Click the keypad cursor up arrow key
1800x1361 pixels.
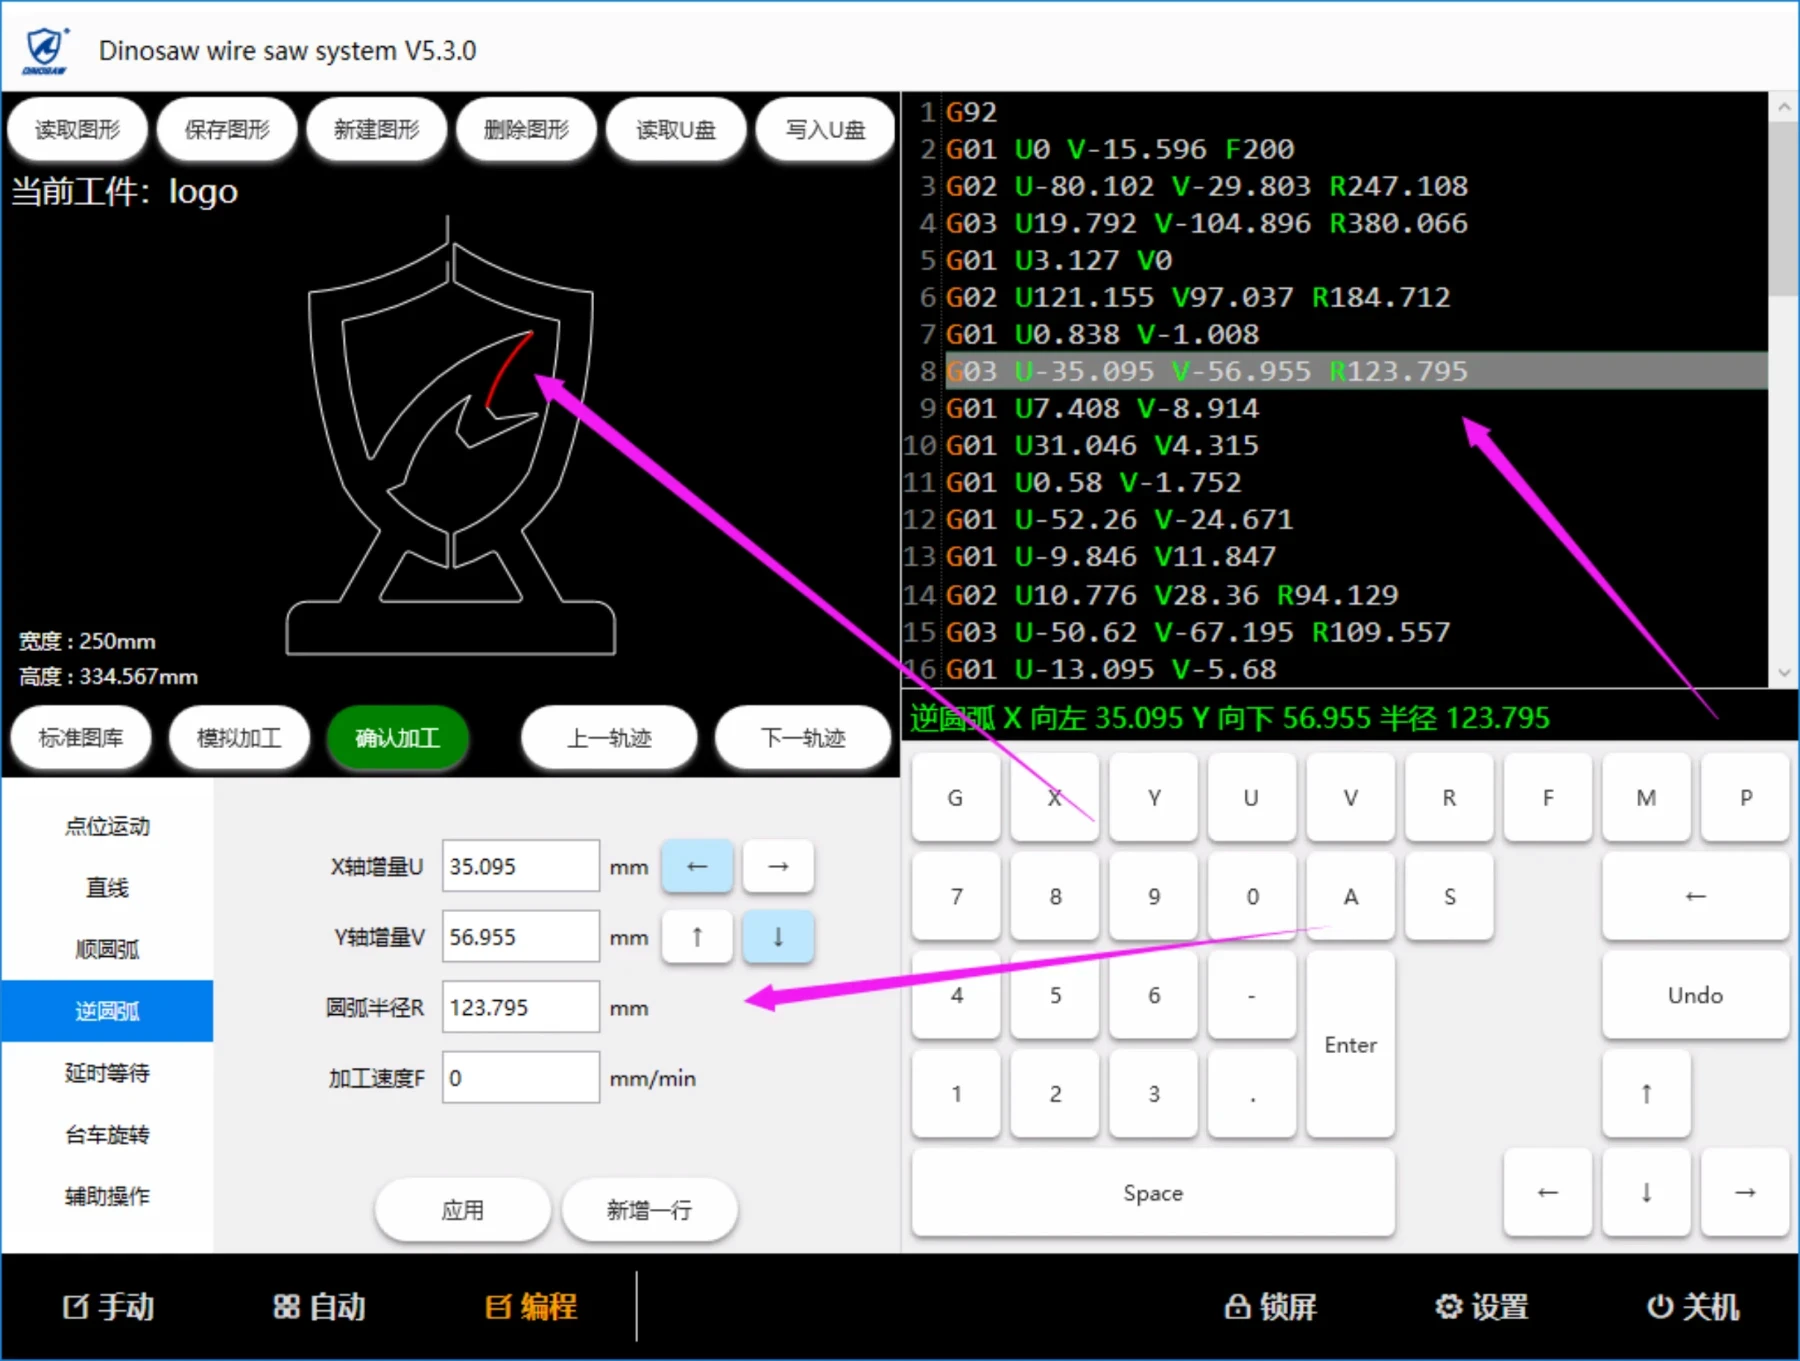click(1646, 1094)
